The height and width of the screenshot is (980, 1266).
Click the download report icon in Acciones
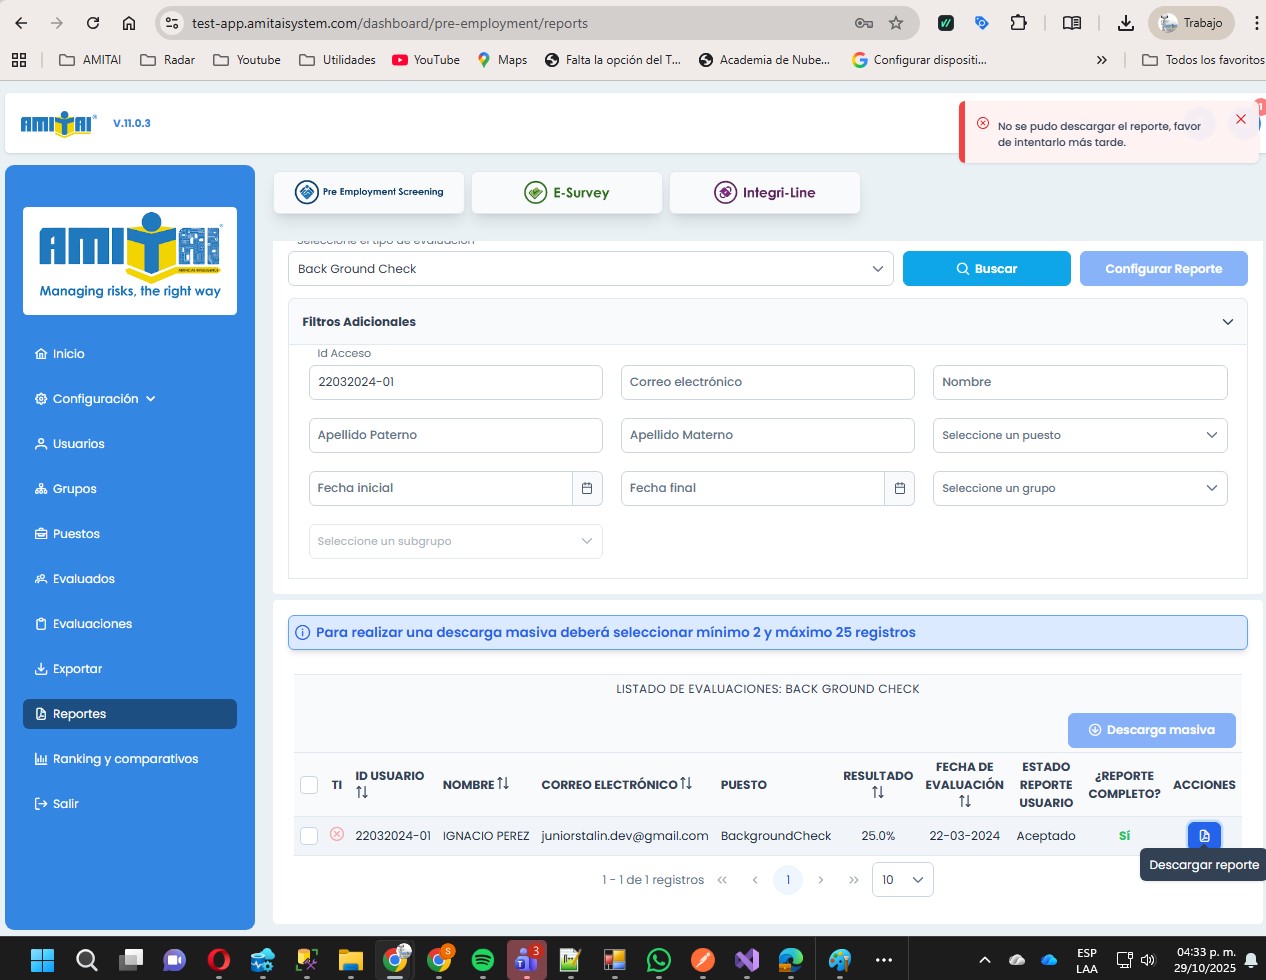[1204, 835]
